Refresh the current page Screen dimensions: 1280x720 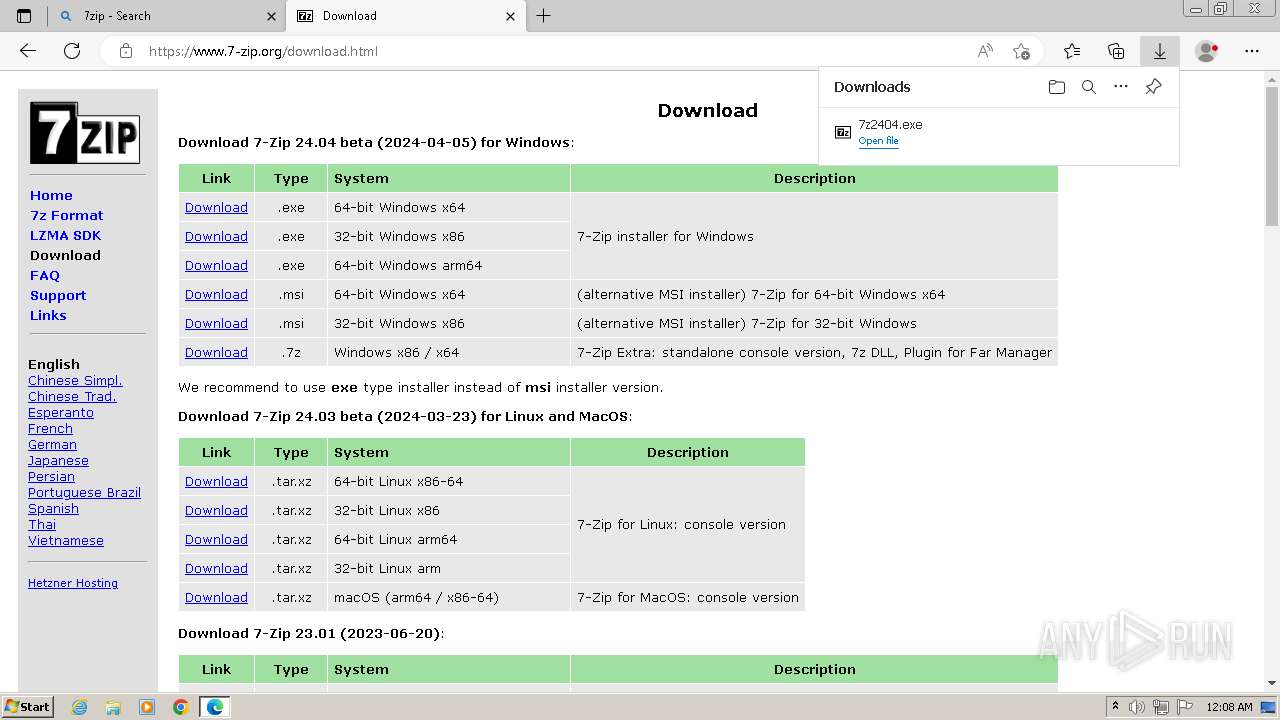[x=72, y=51]
